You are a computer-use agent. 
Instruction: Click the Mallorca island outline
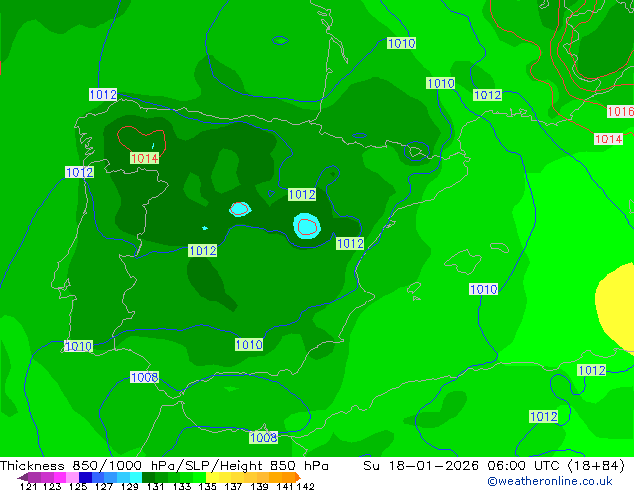point(463,262)
